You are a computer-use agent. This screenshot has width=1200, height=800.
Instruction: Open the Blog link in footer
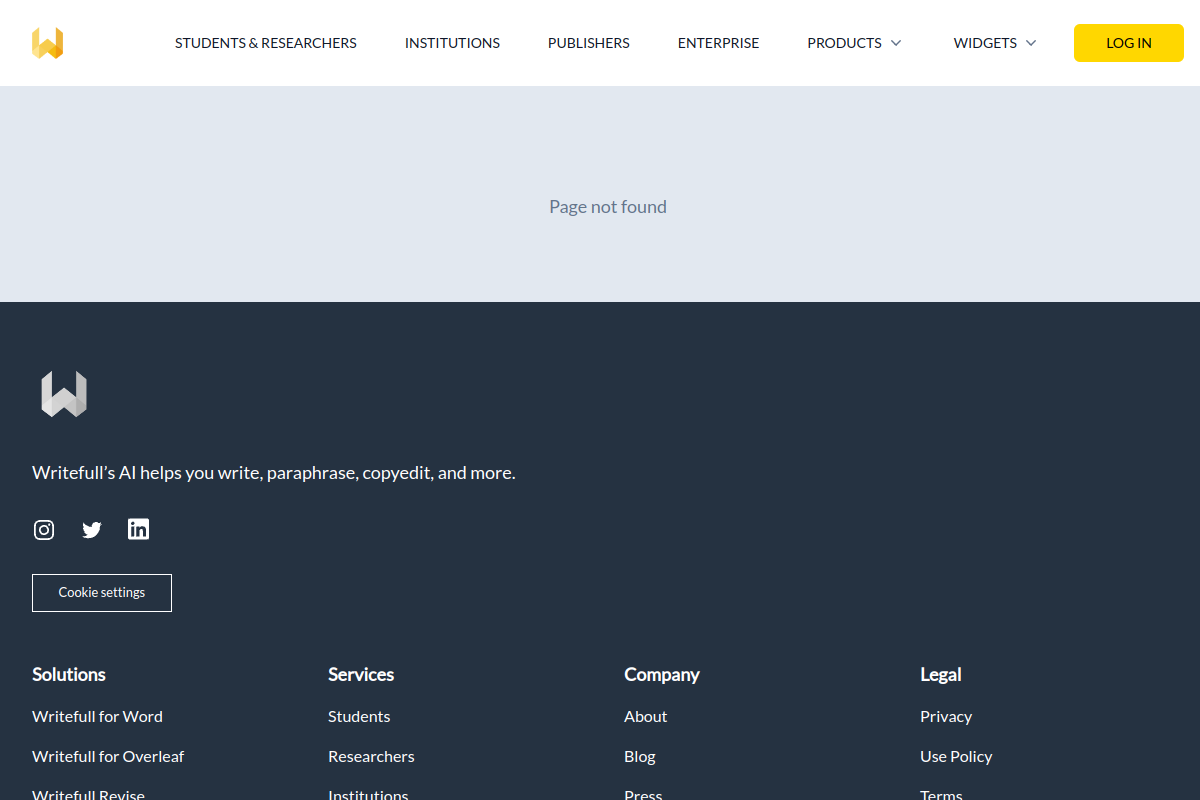(x=640, y=756)
